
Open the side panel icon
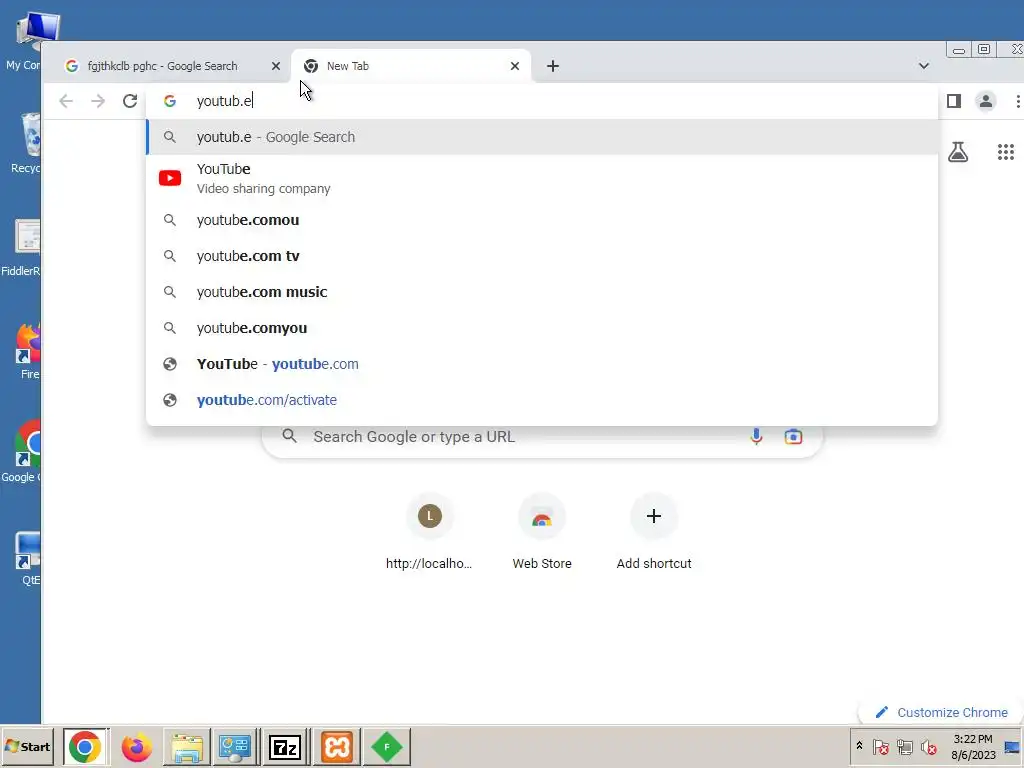click(953, 101)
